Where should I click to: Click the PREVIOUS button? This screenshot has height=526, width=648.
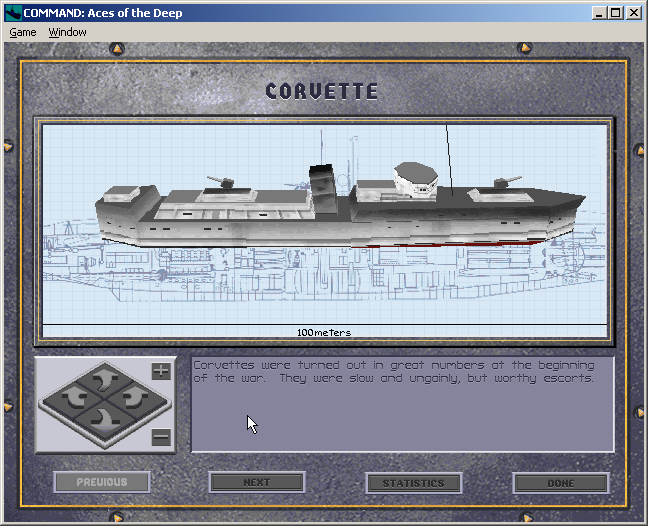(x=102, y=482)
